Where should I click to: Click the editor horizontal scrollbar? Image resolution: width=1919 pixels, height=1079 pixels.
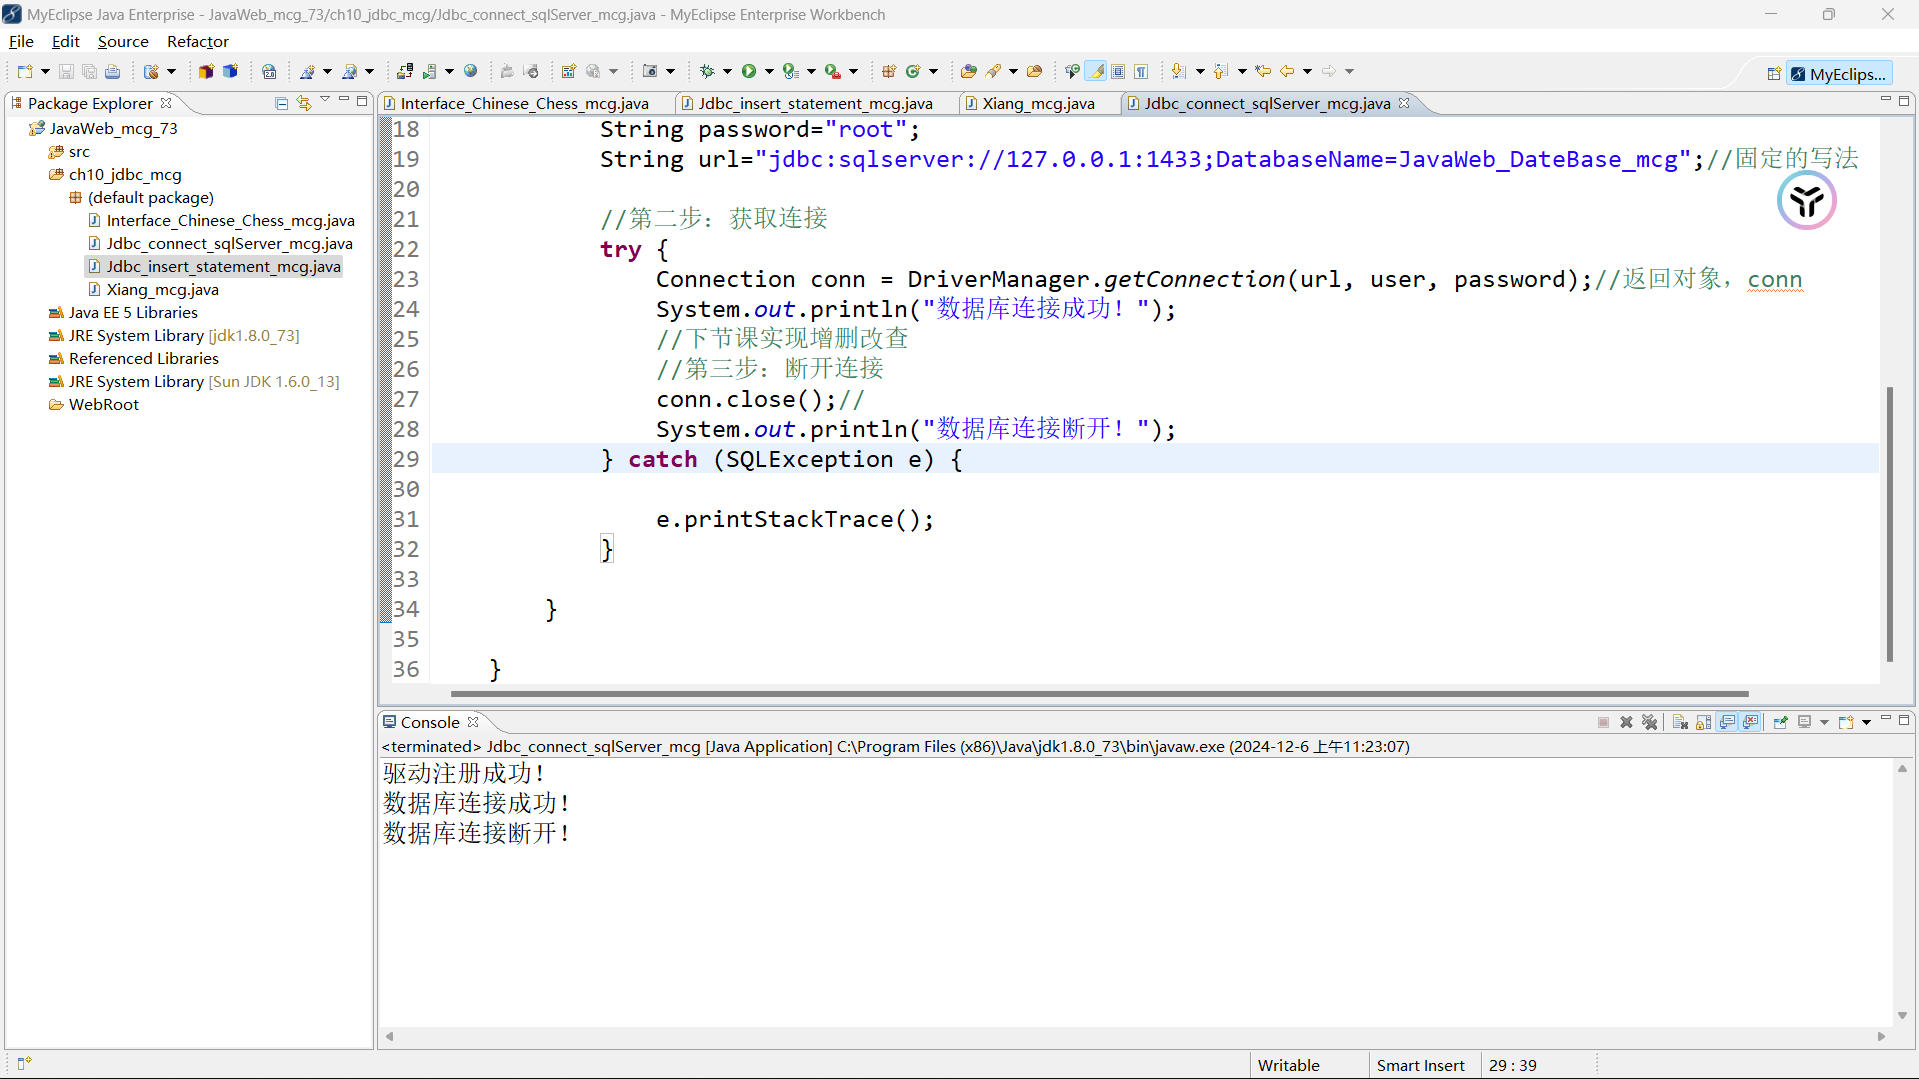coord(1099,693)
